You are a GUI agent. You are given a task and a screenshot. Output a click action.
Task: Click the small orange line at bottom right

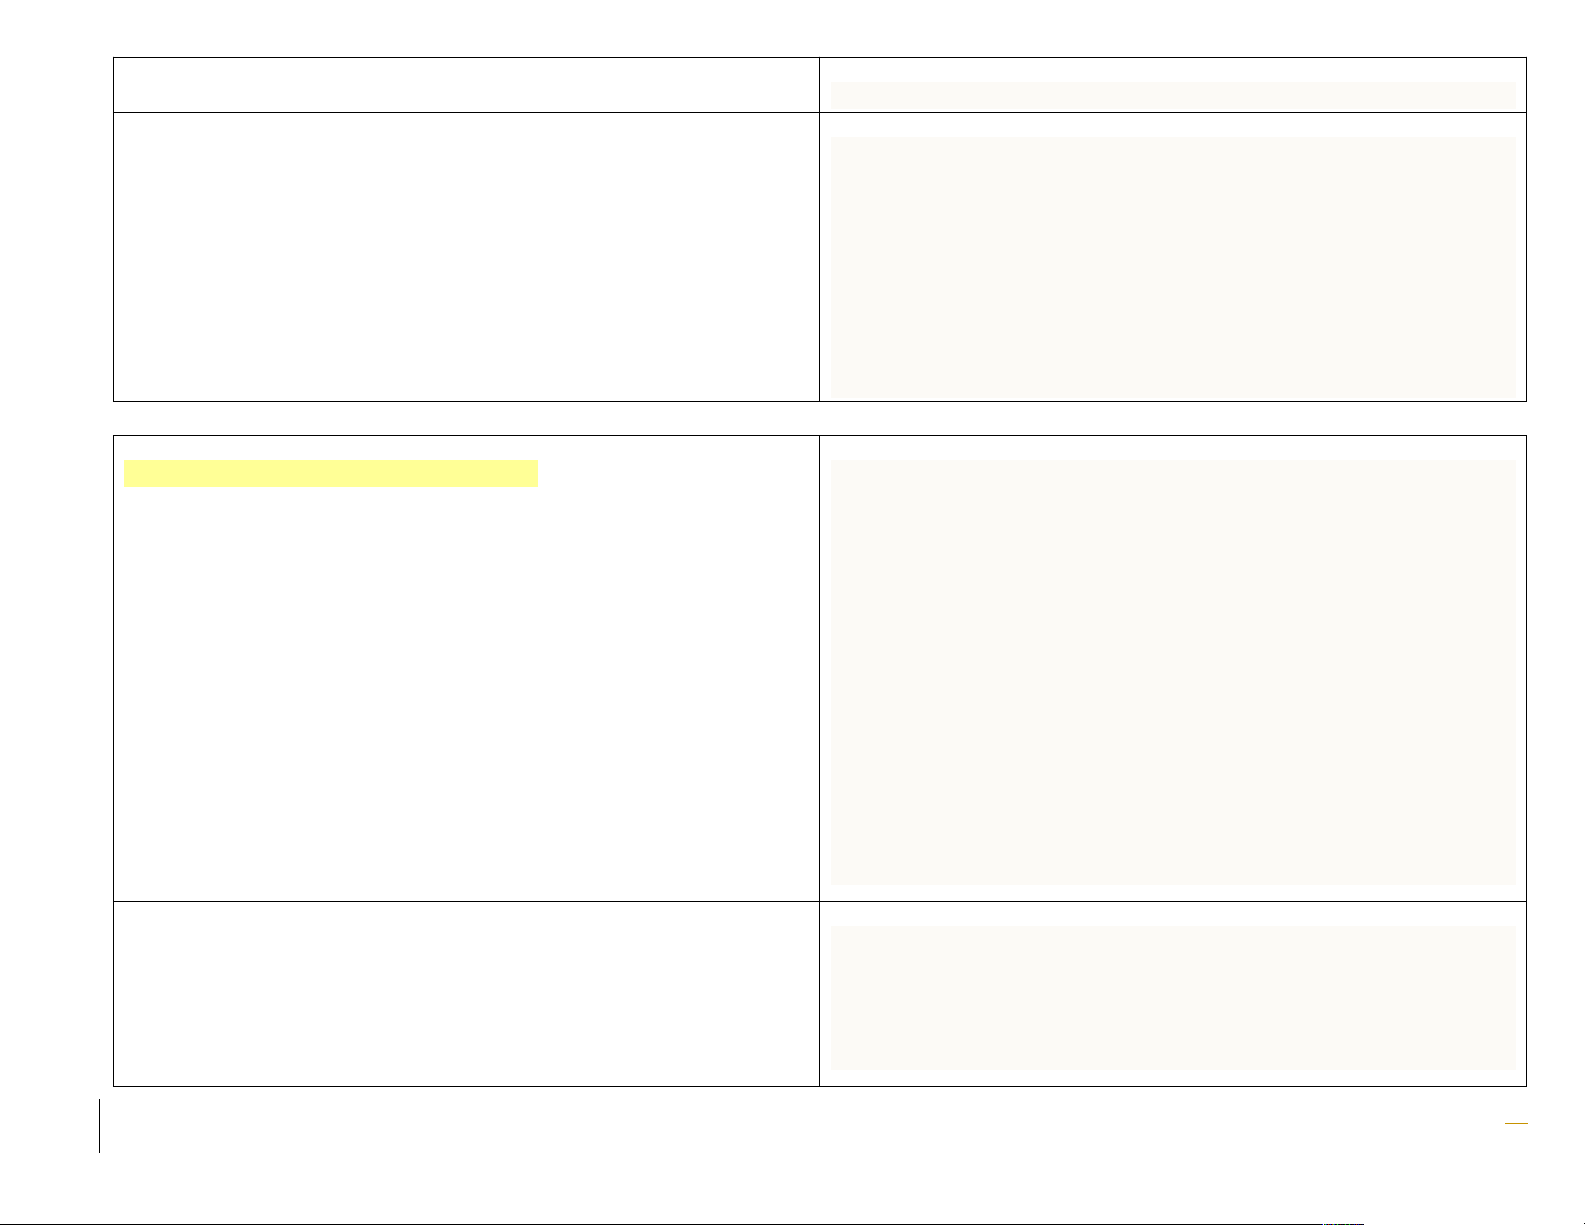1517,1125
